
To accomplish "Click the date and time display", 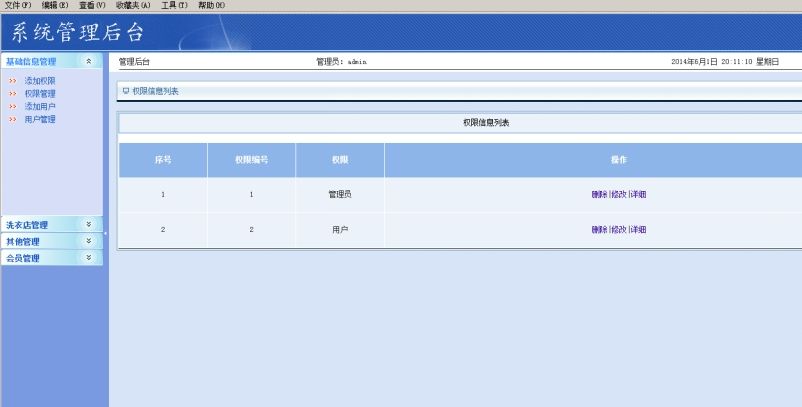I will coord(725,62).
